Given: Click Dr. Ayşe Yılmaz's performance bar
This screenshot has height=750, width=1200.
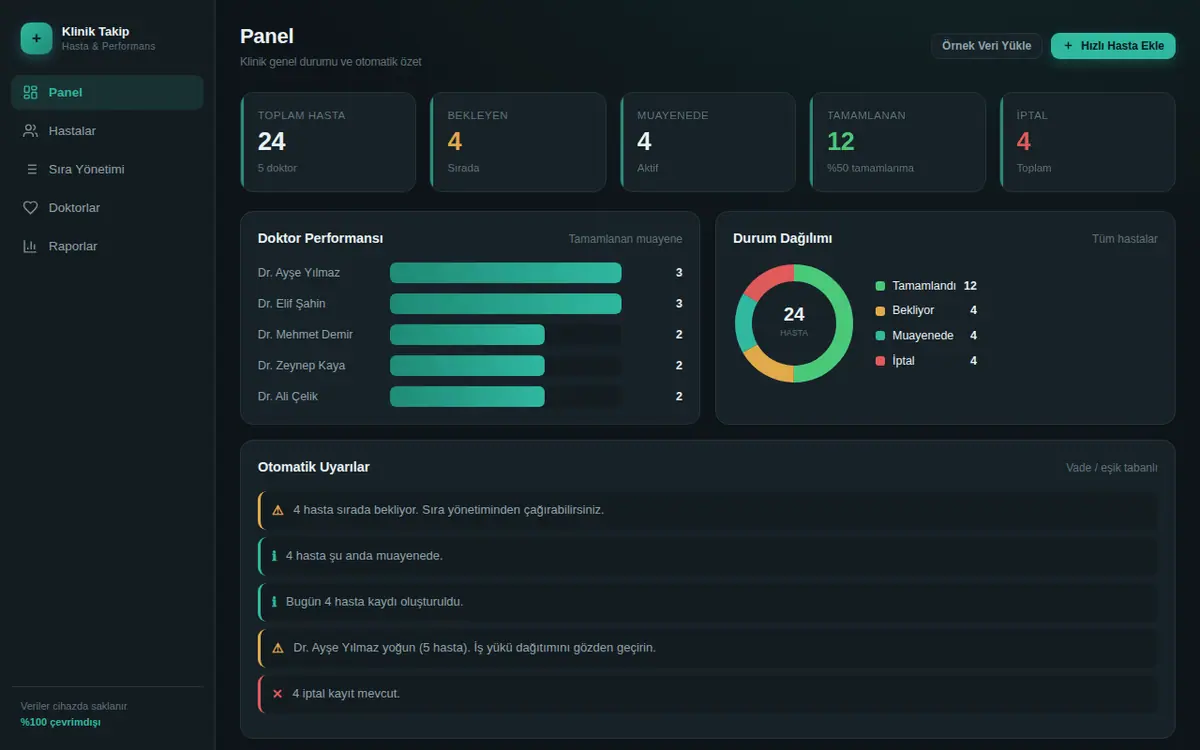Looking at the screenshot, I should (x=505, y=273).
